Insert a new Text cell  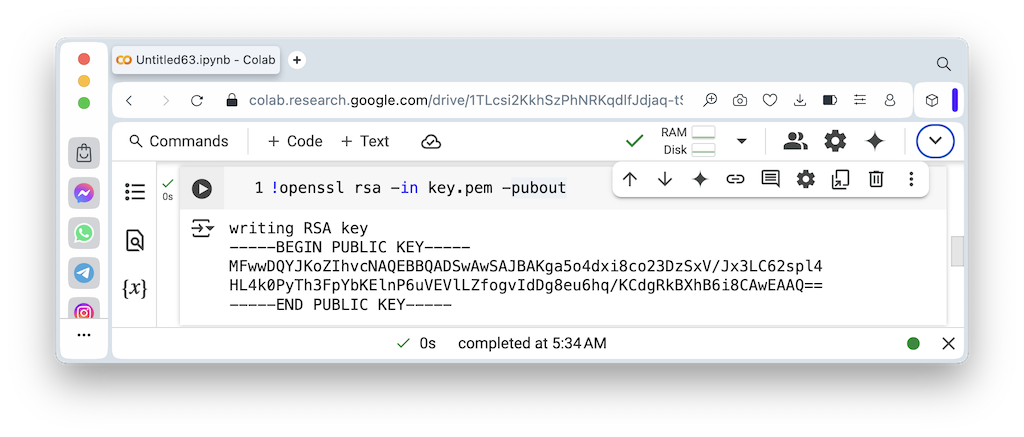[365, 141]
